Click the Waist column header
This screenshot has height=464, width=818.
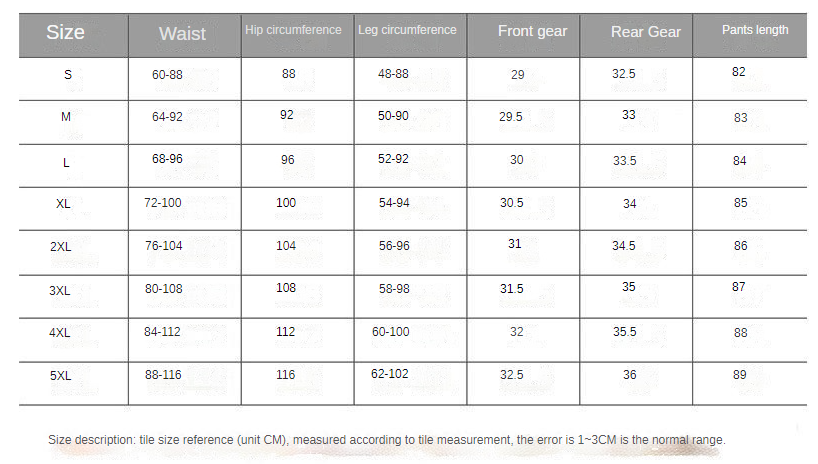[x=182, y=33]
